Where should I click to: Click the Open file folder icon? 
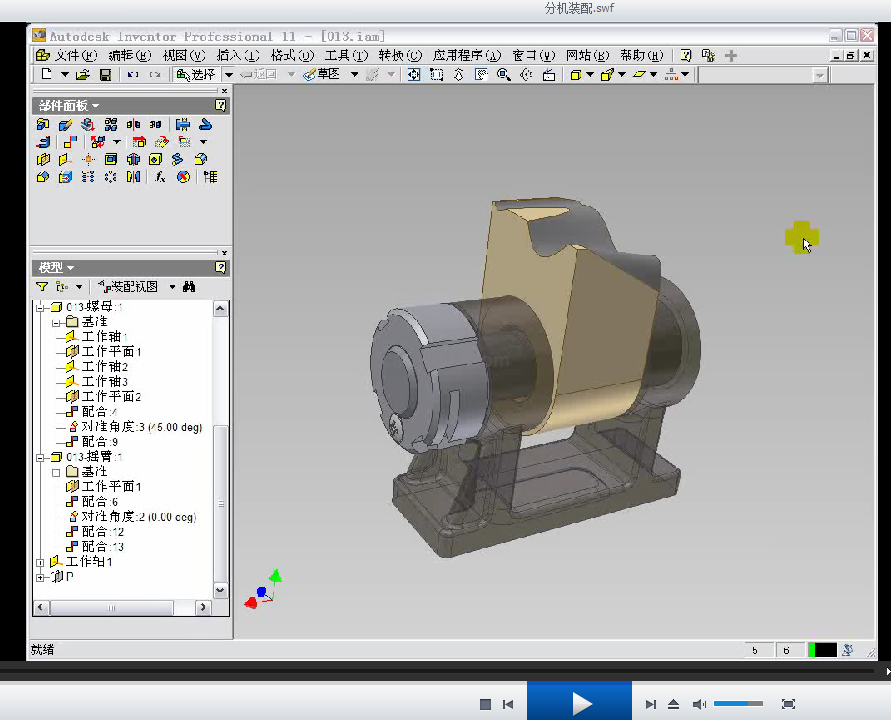(83, 75)
